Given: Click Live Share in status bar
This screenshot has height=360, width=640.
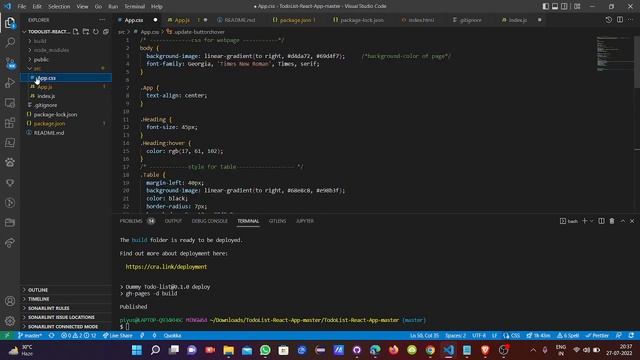Looking at the screenshot, I should (118, 336).
